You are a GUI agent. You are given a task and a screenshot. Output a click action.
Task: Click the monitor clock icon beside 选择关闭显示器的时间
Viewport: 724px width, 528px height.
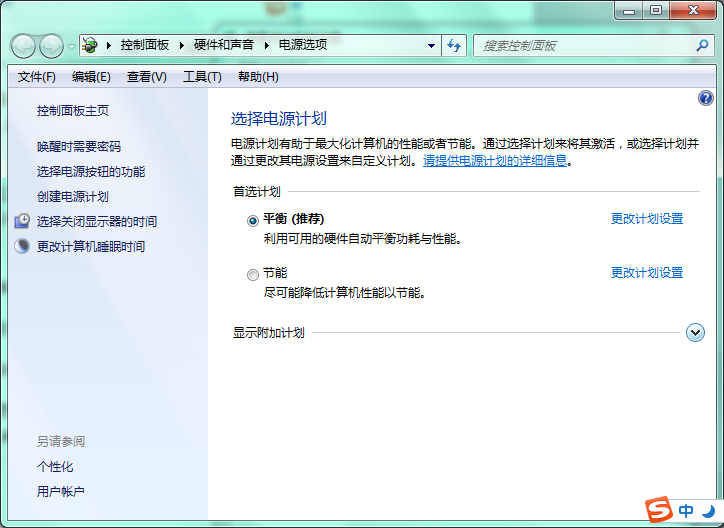[x=22, y=221]
